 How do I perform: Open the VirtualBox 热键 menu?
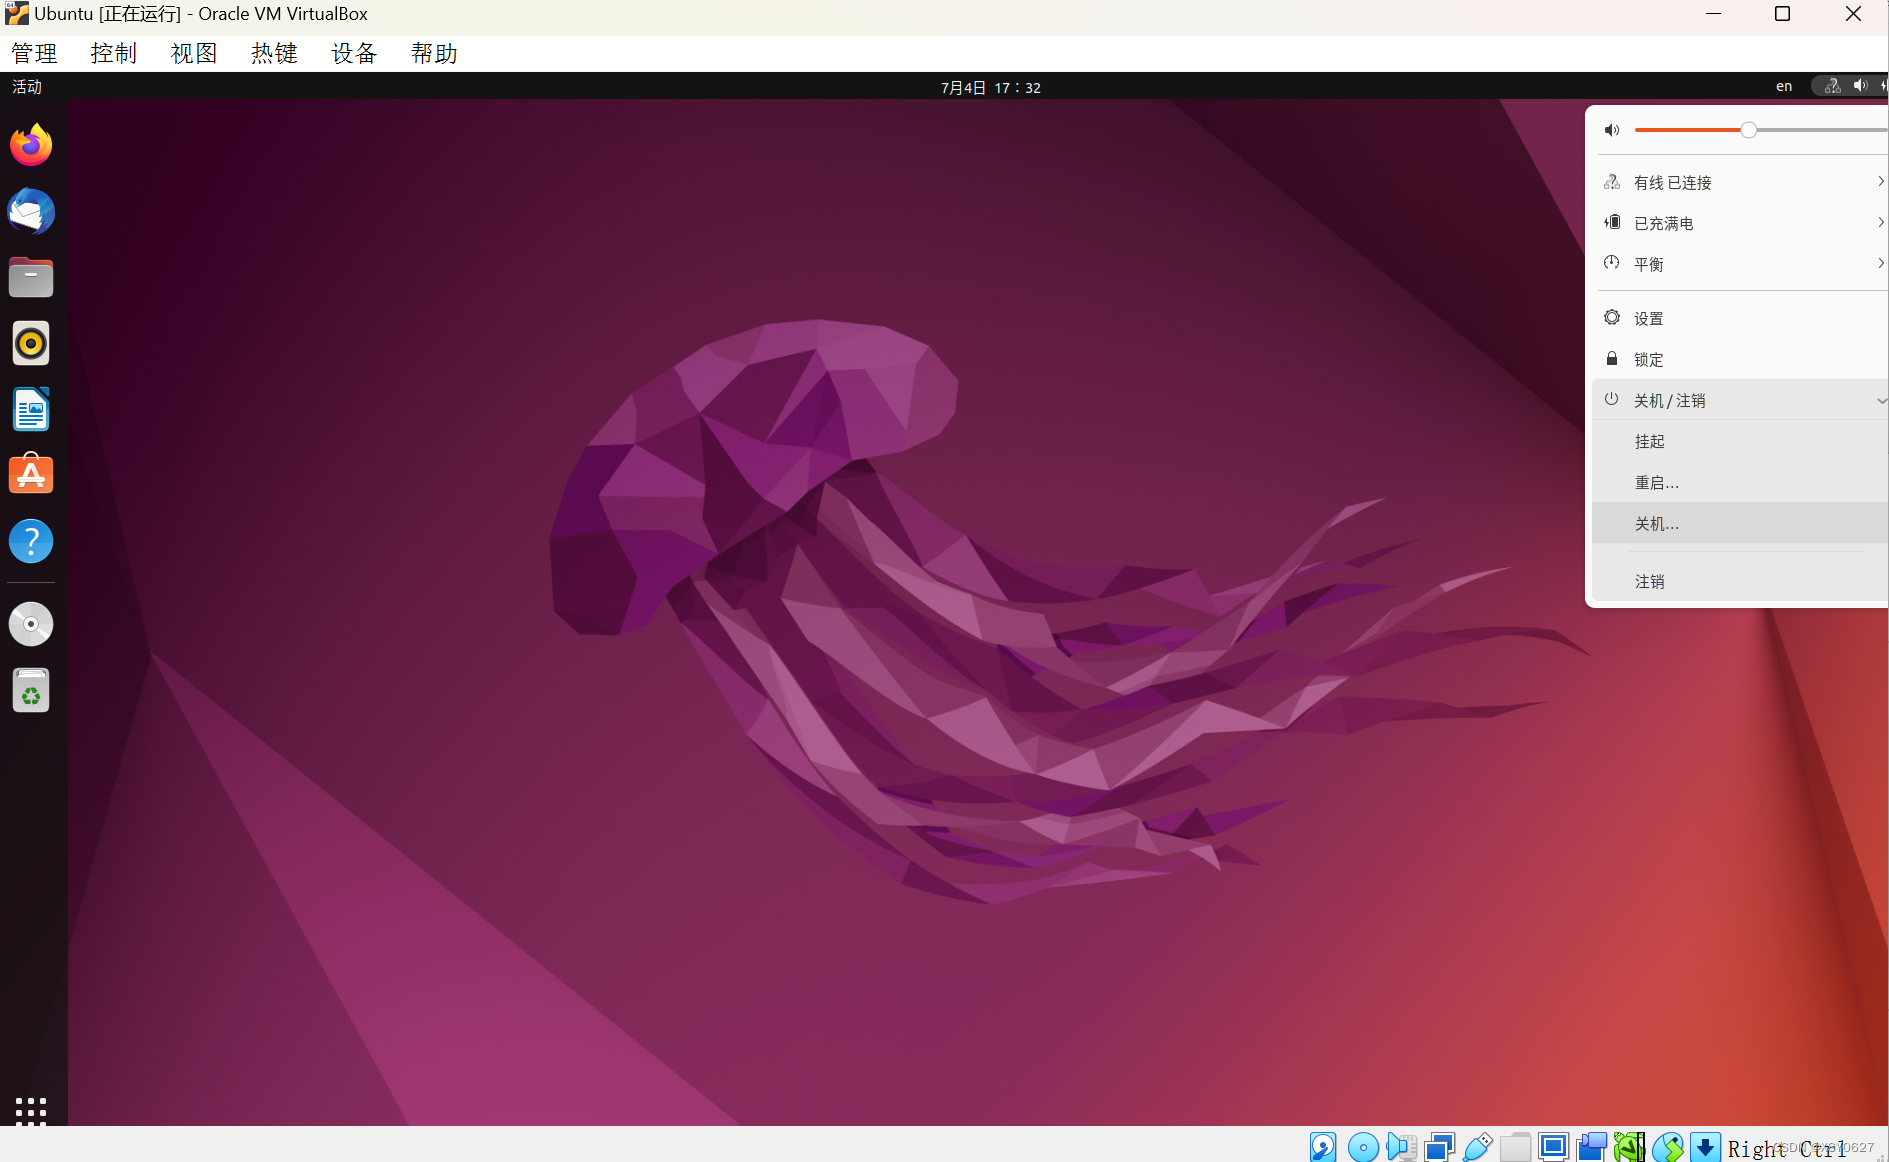pyautogui.click(x=274, y=53)
